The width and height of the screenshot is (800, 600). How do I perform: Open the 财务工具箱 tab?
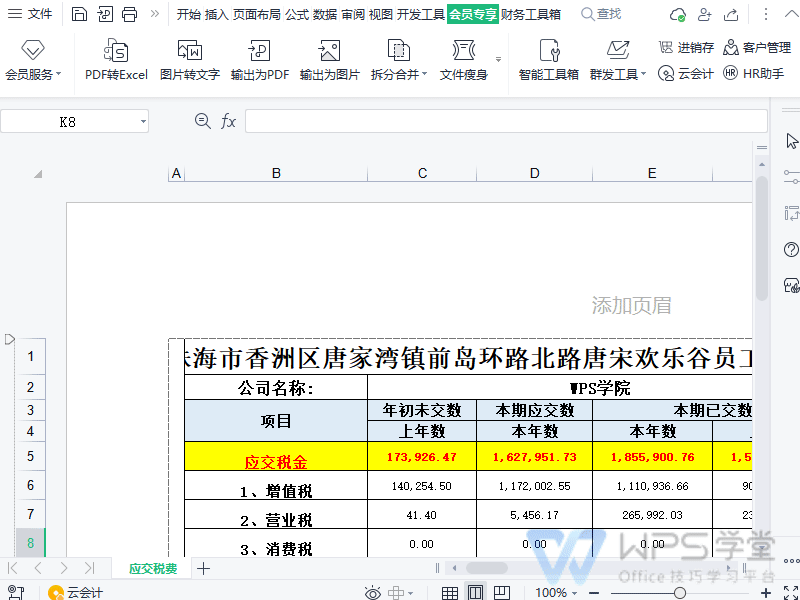tap(530, 14)
